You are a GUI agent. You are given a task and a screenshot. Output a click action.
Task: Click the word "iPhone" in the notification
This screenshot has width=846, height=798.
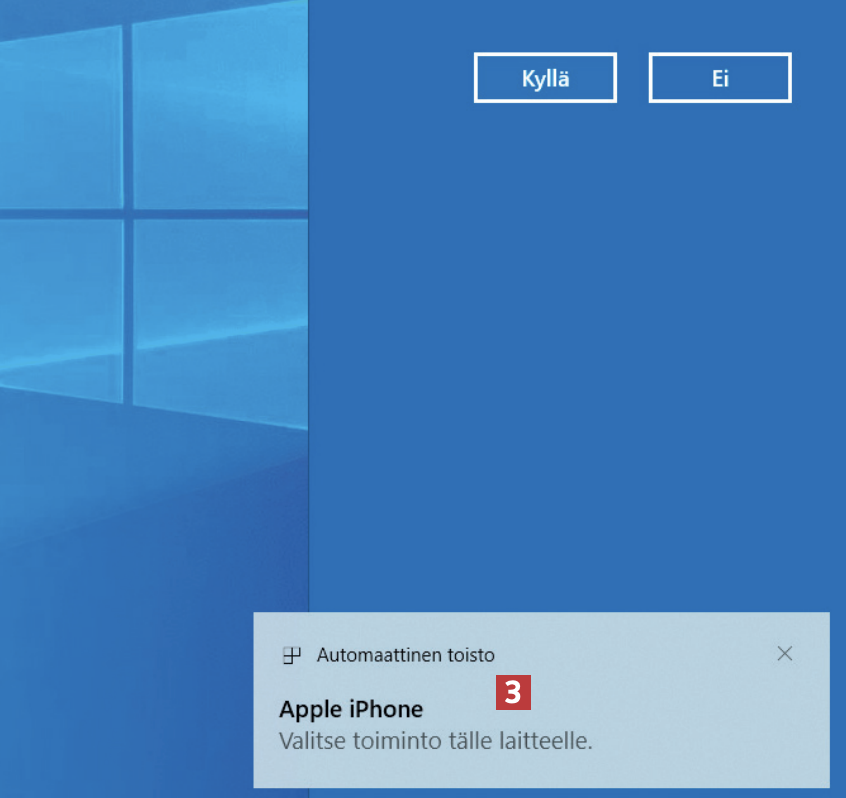(x=384, y=709)
